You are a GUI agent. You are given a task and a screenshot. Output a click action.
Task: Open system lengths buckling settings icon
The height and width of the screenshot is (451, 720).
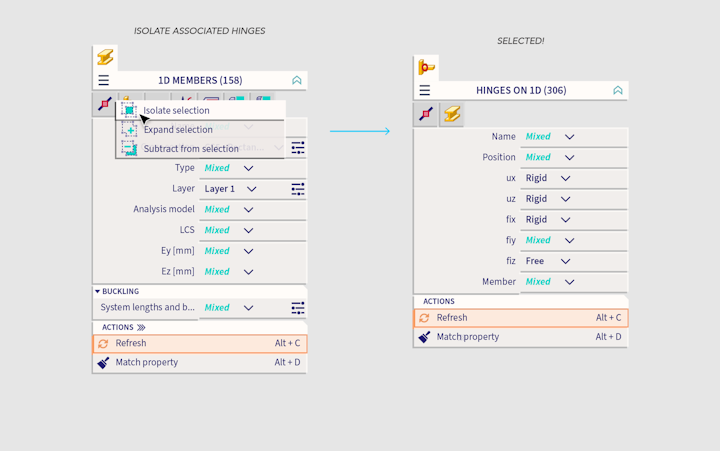point(297,308)
